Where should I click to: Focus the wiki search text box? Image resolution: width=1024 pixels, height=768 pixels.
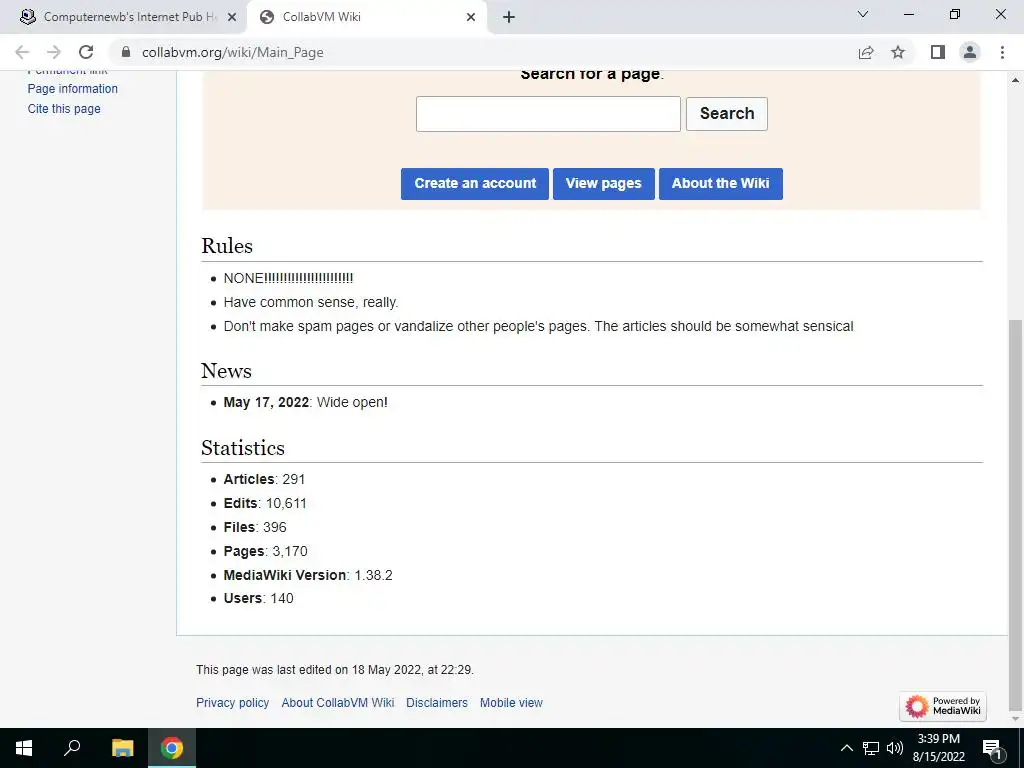(x=548, y=114)
